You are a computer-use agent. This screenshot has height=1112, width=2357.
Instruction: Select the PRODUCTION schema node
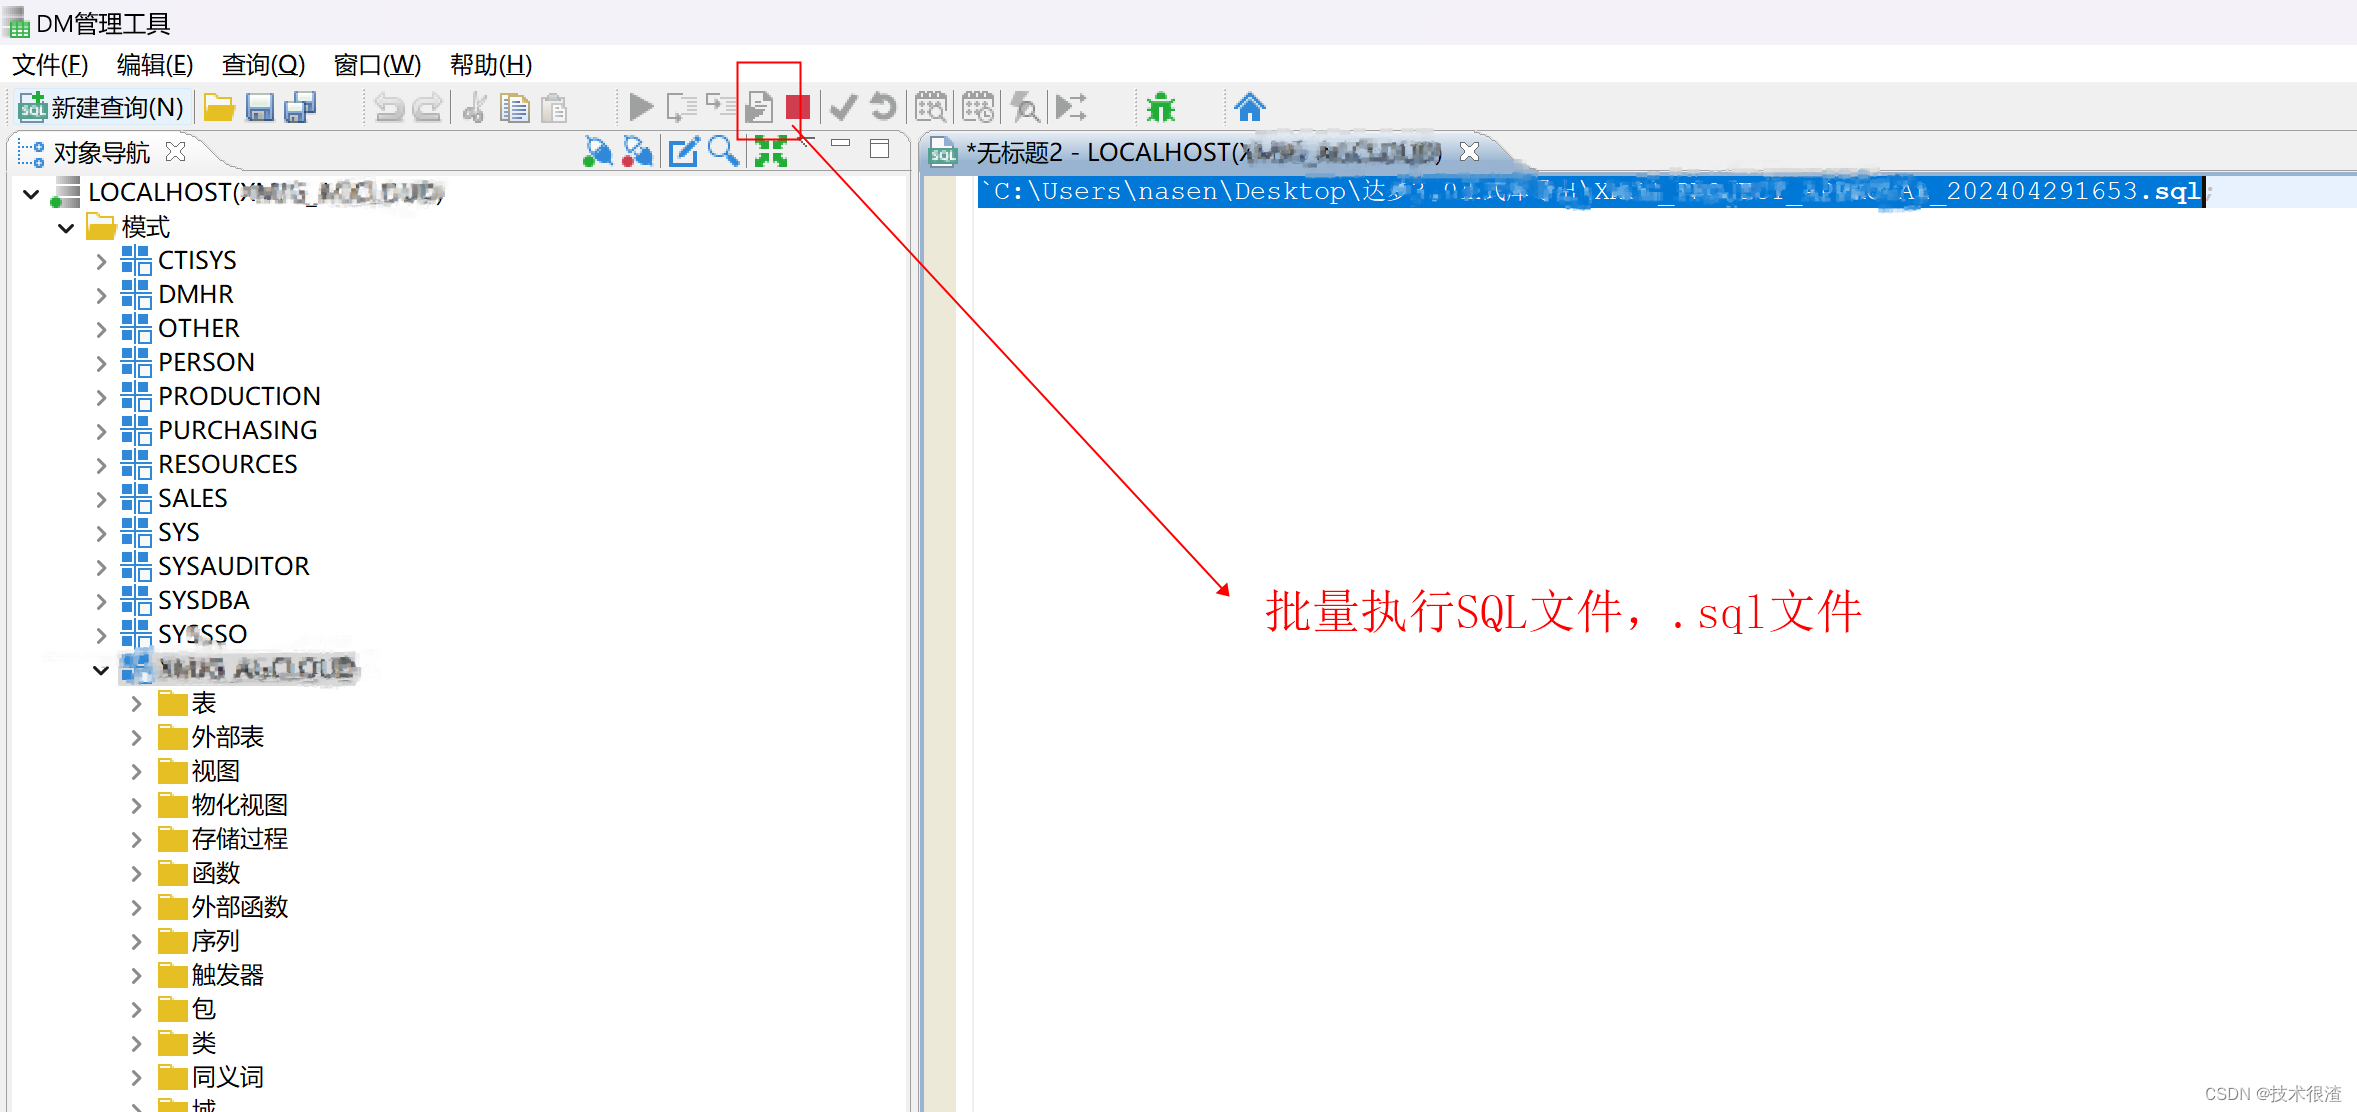(239, 395)
